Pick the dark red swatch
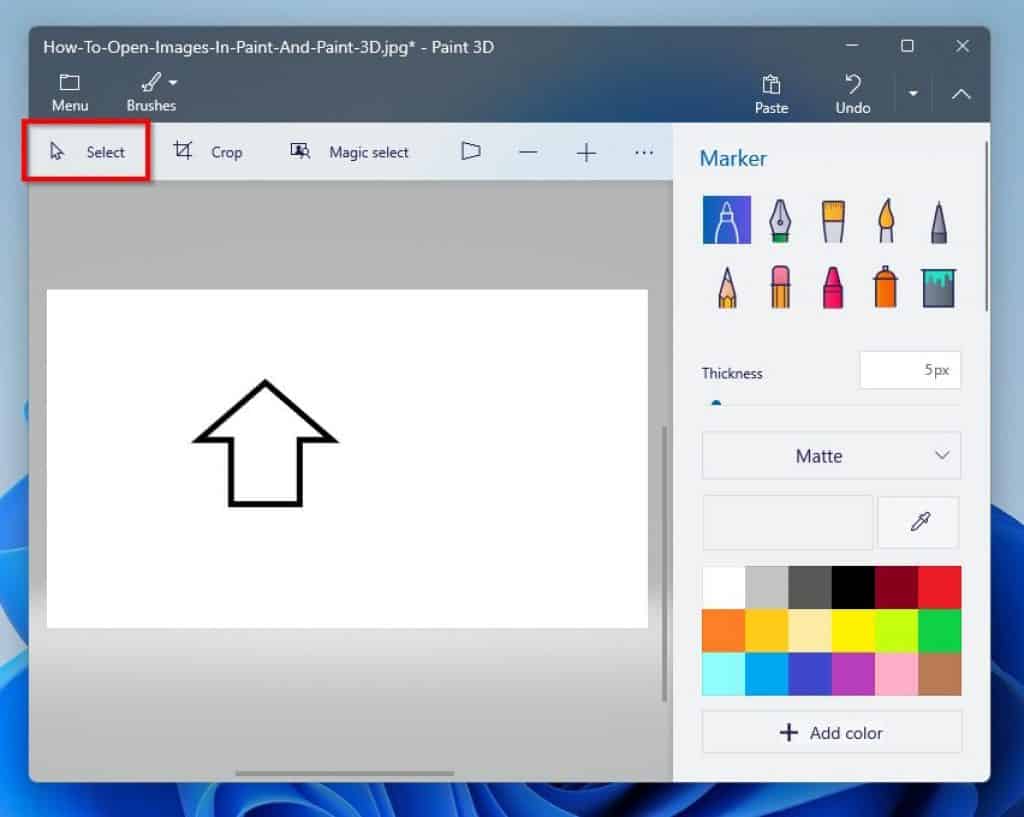The image size is (1024, 817). pyautogui.click(x=896, y=587)
